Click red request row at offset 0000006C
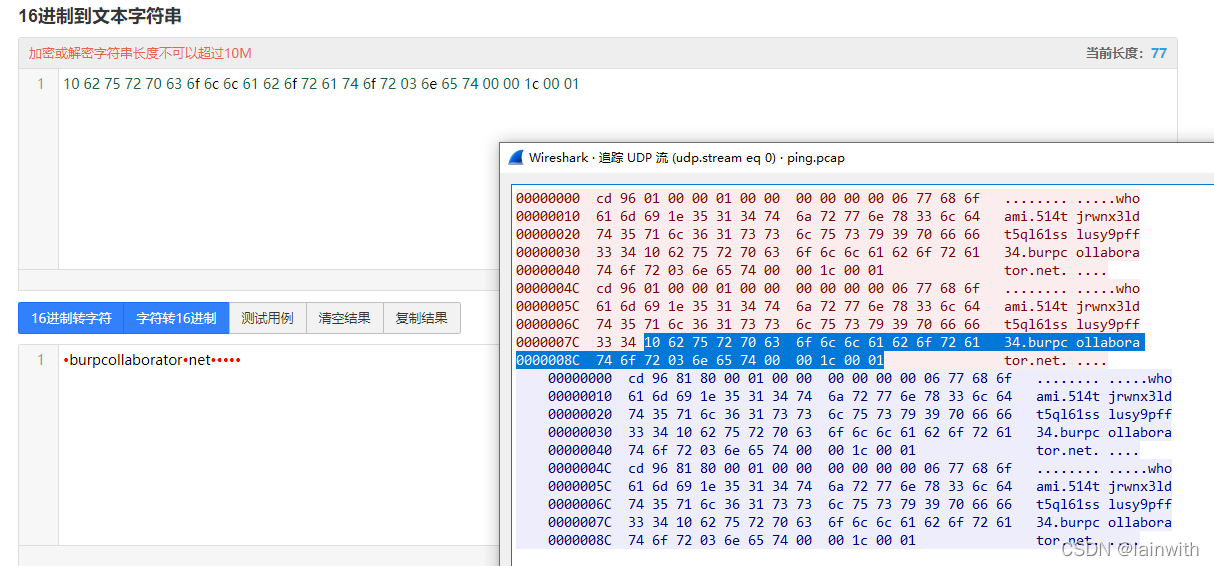Image resolution: width=1214 pixels, height=566 pixels. [x=828, y=324]
